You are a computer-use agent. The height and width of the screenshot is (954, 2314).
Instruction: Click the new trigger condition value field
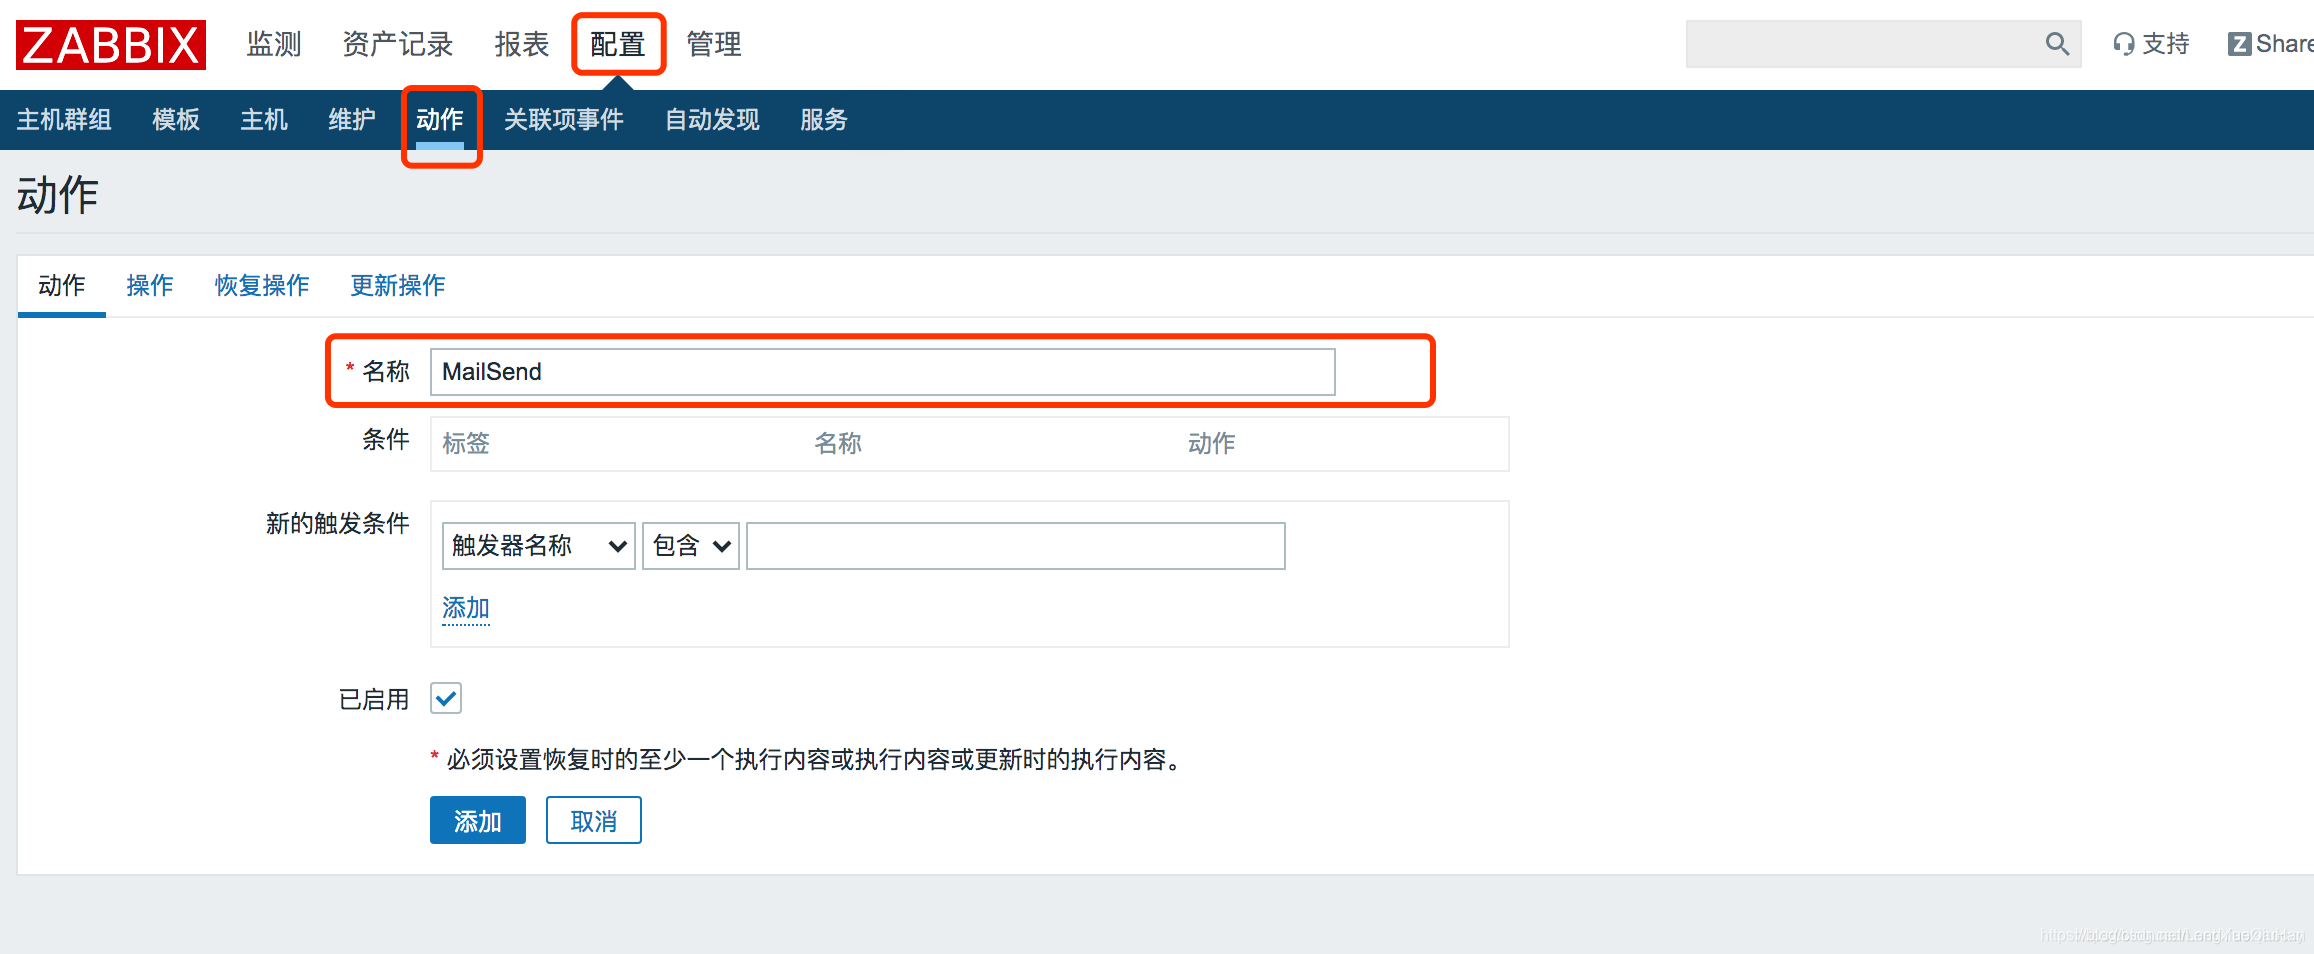click(x=1015, y=546)
